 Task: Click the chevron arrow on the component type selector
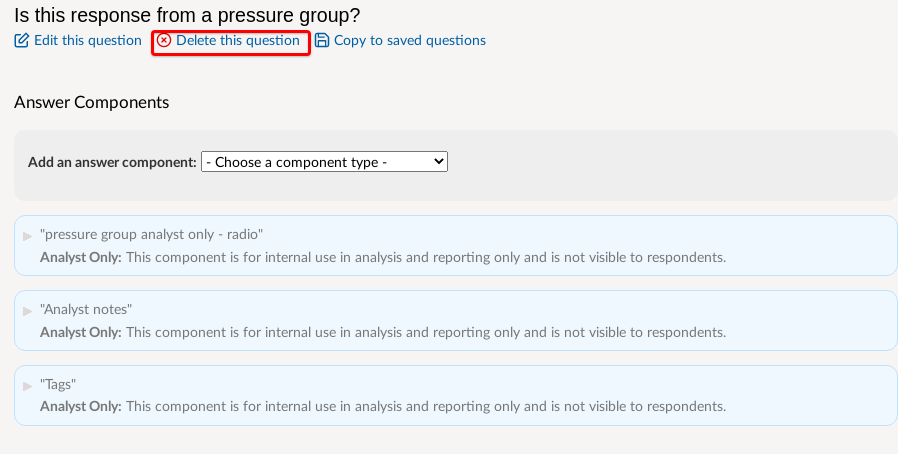439,161
